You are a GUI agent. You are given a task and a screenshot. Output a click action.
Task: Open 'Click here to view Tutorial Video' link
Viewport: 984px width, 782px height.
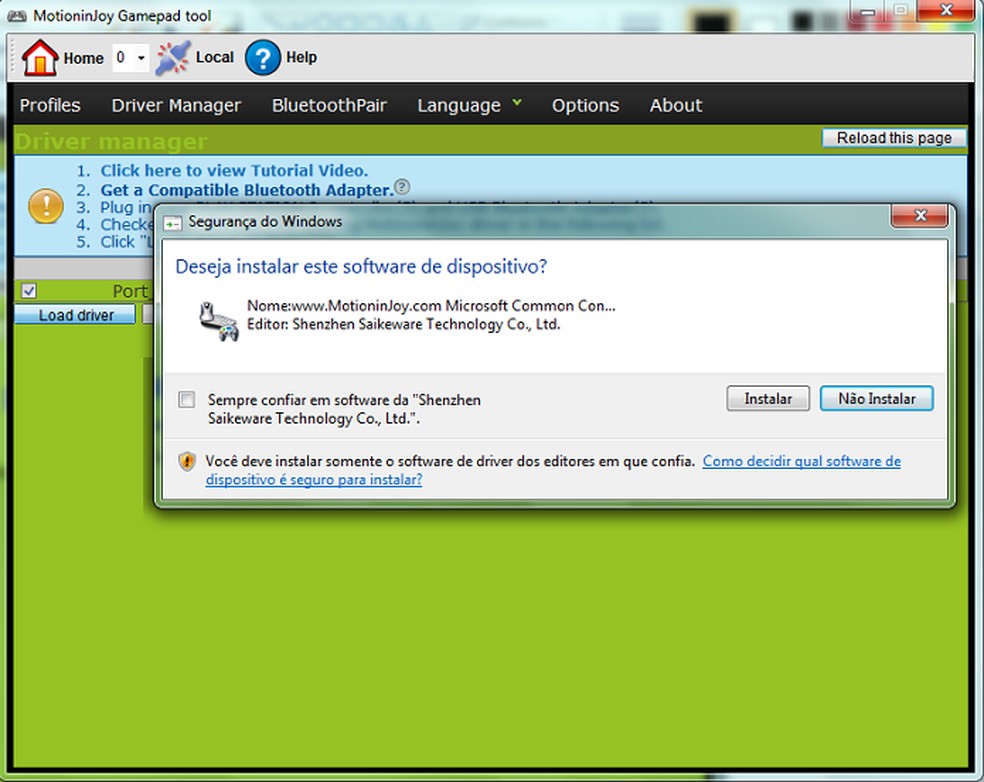[x=234, y=171]
